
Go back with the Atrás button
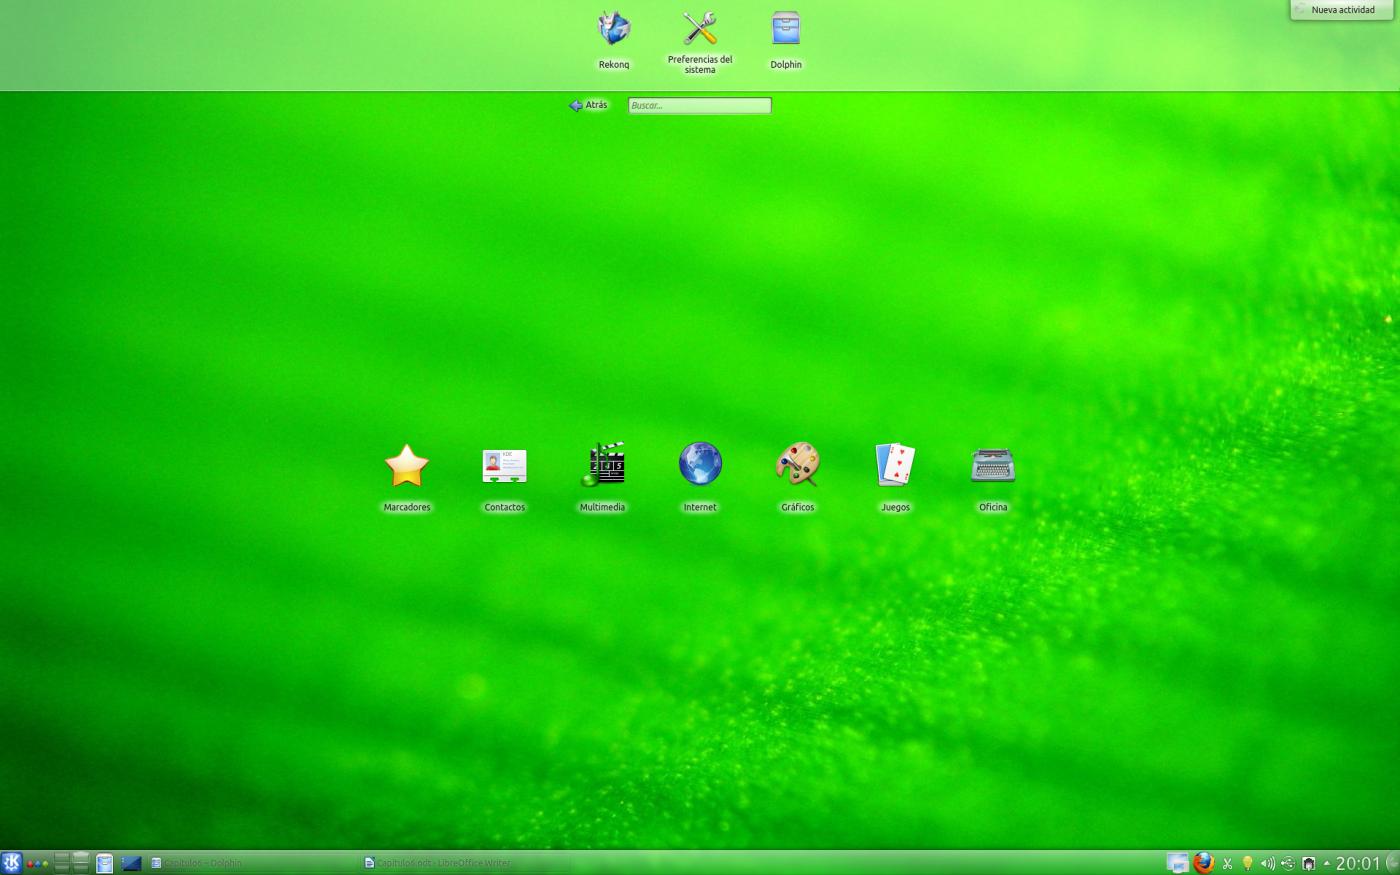[588, 105]
